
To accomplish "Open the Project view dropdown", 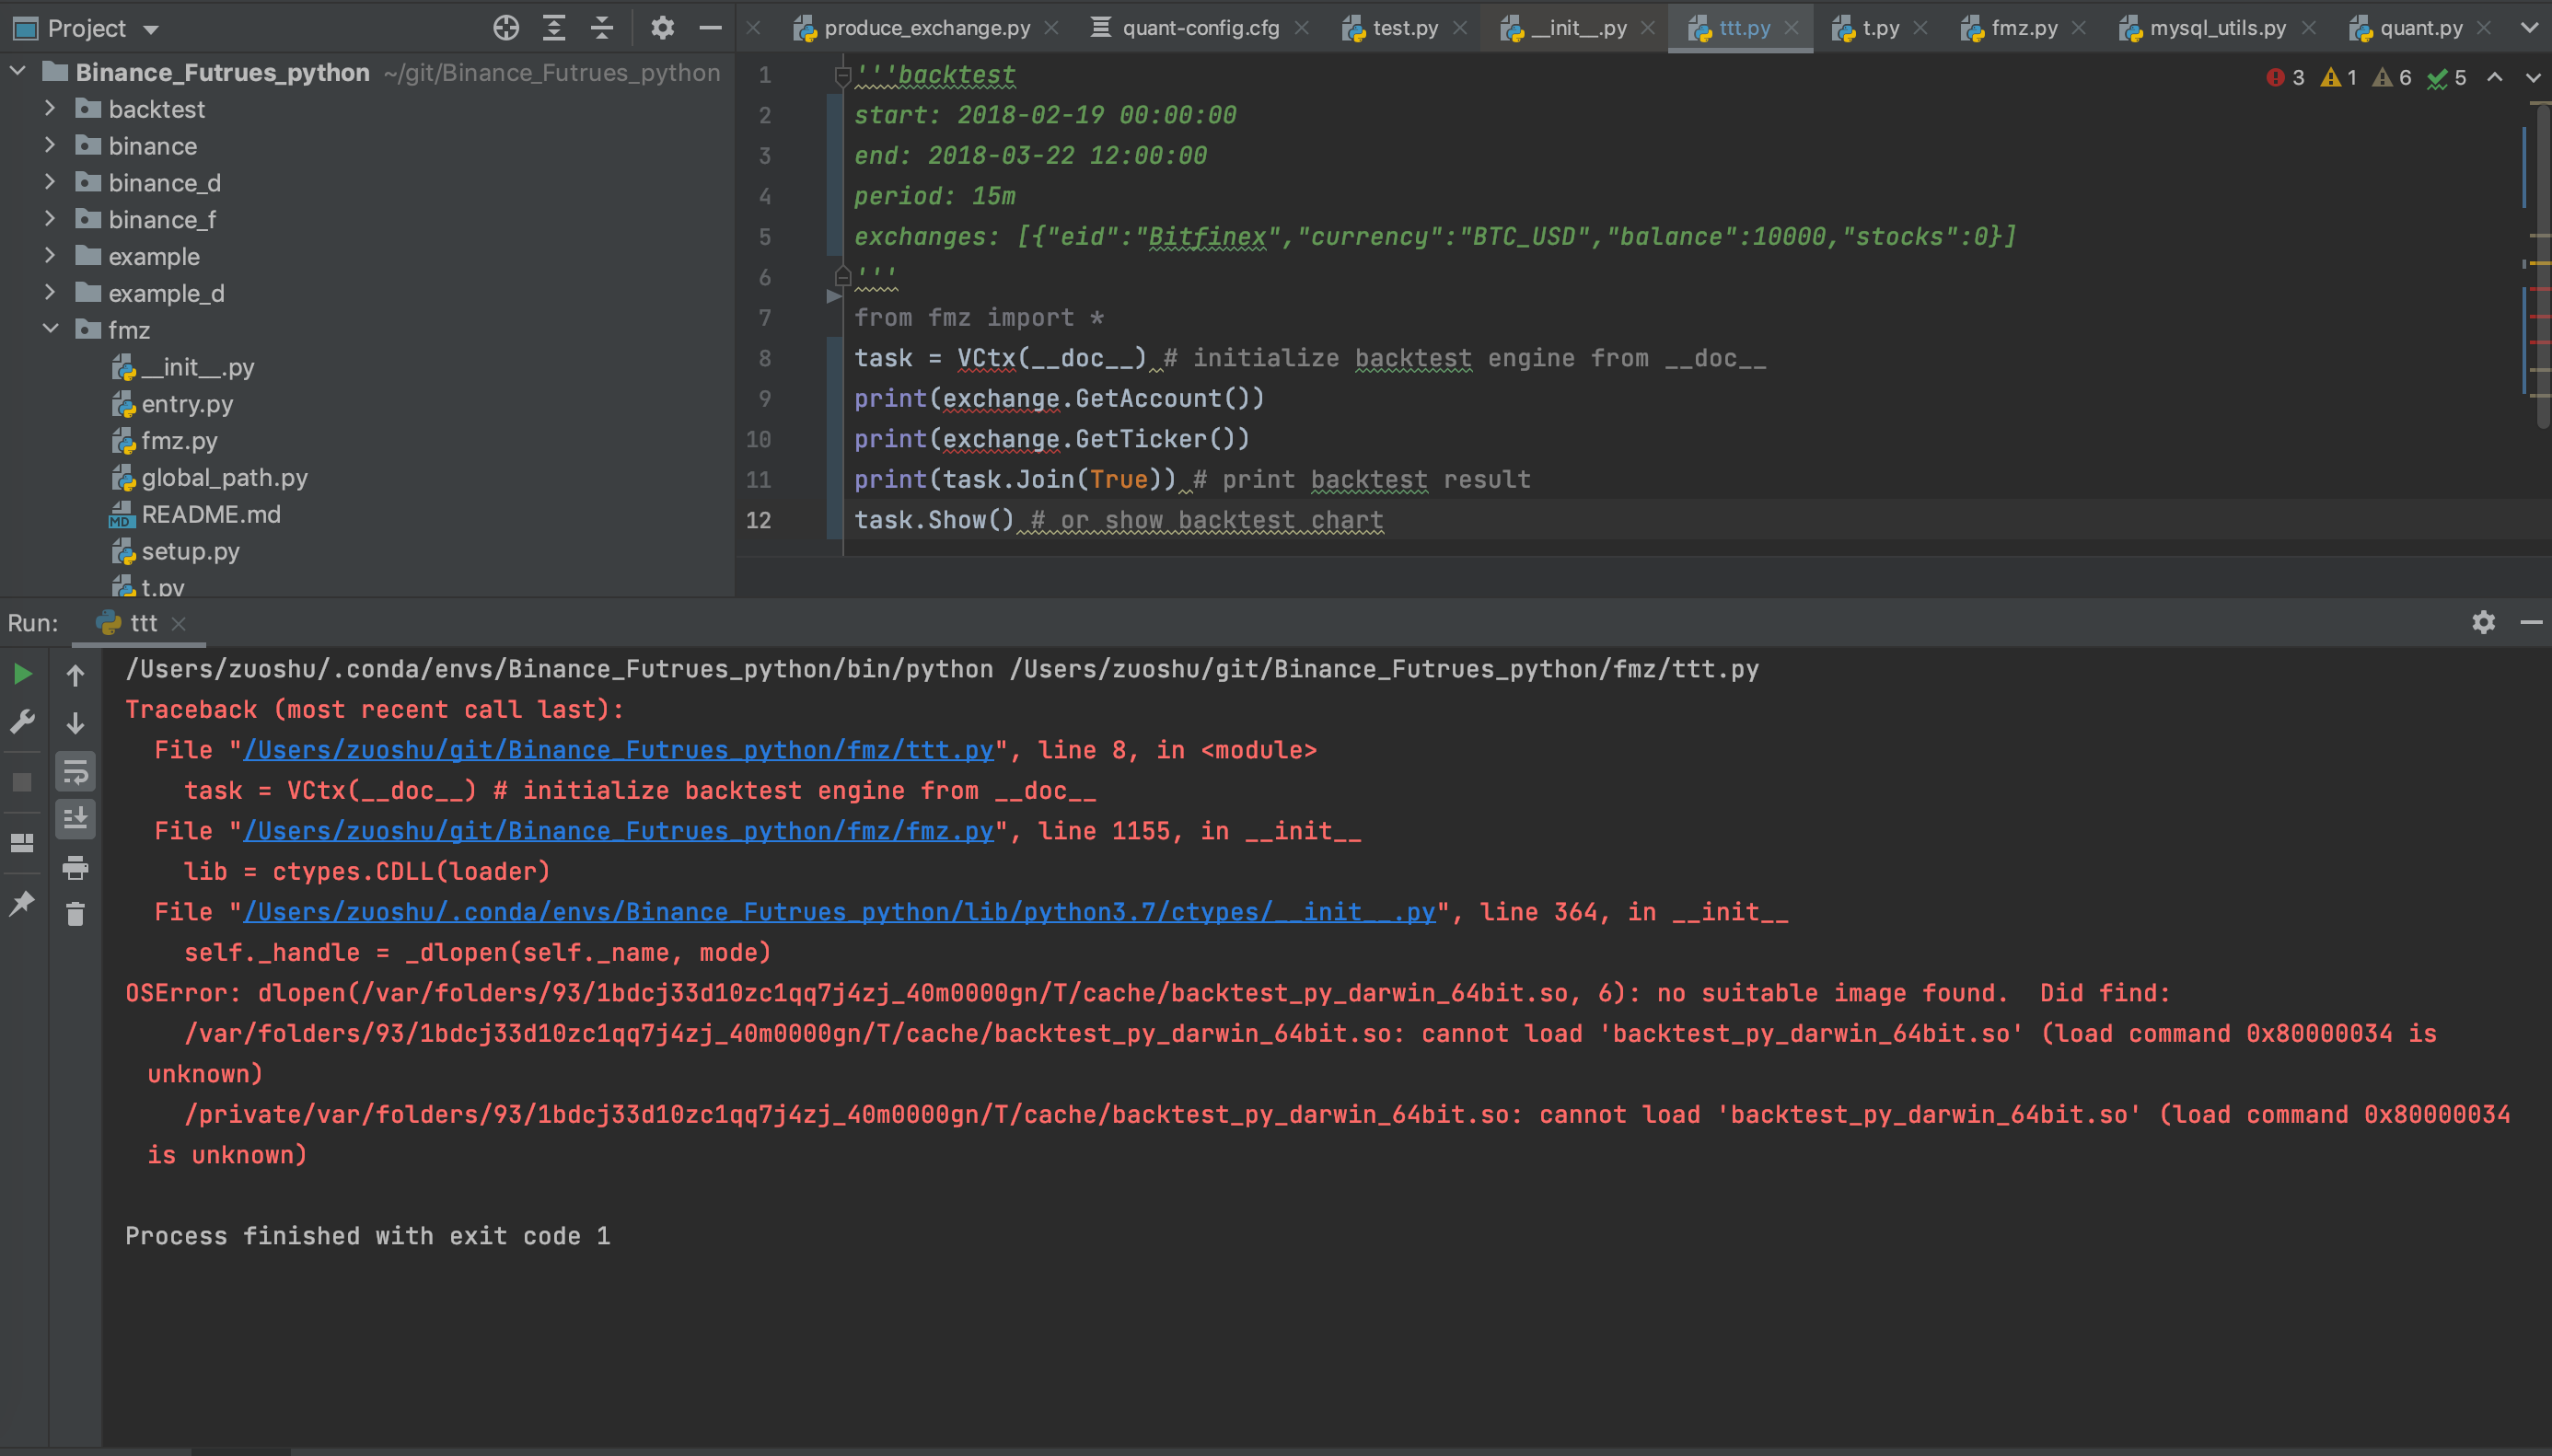I will [151, 29].
